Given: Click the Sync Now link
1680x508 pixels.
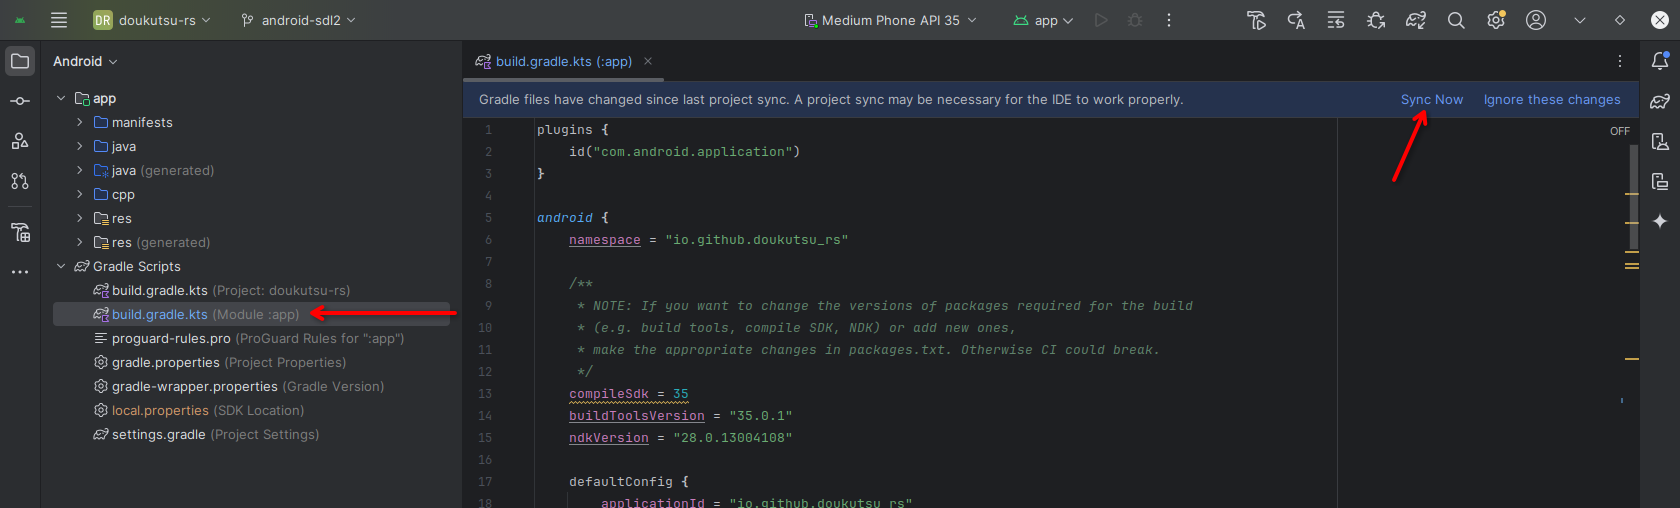Looking at the screenshot, I should (1431, 99).
